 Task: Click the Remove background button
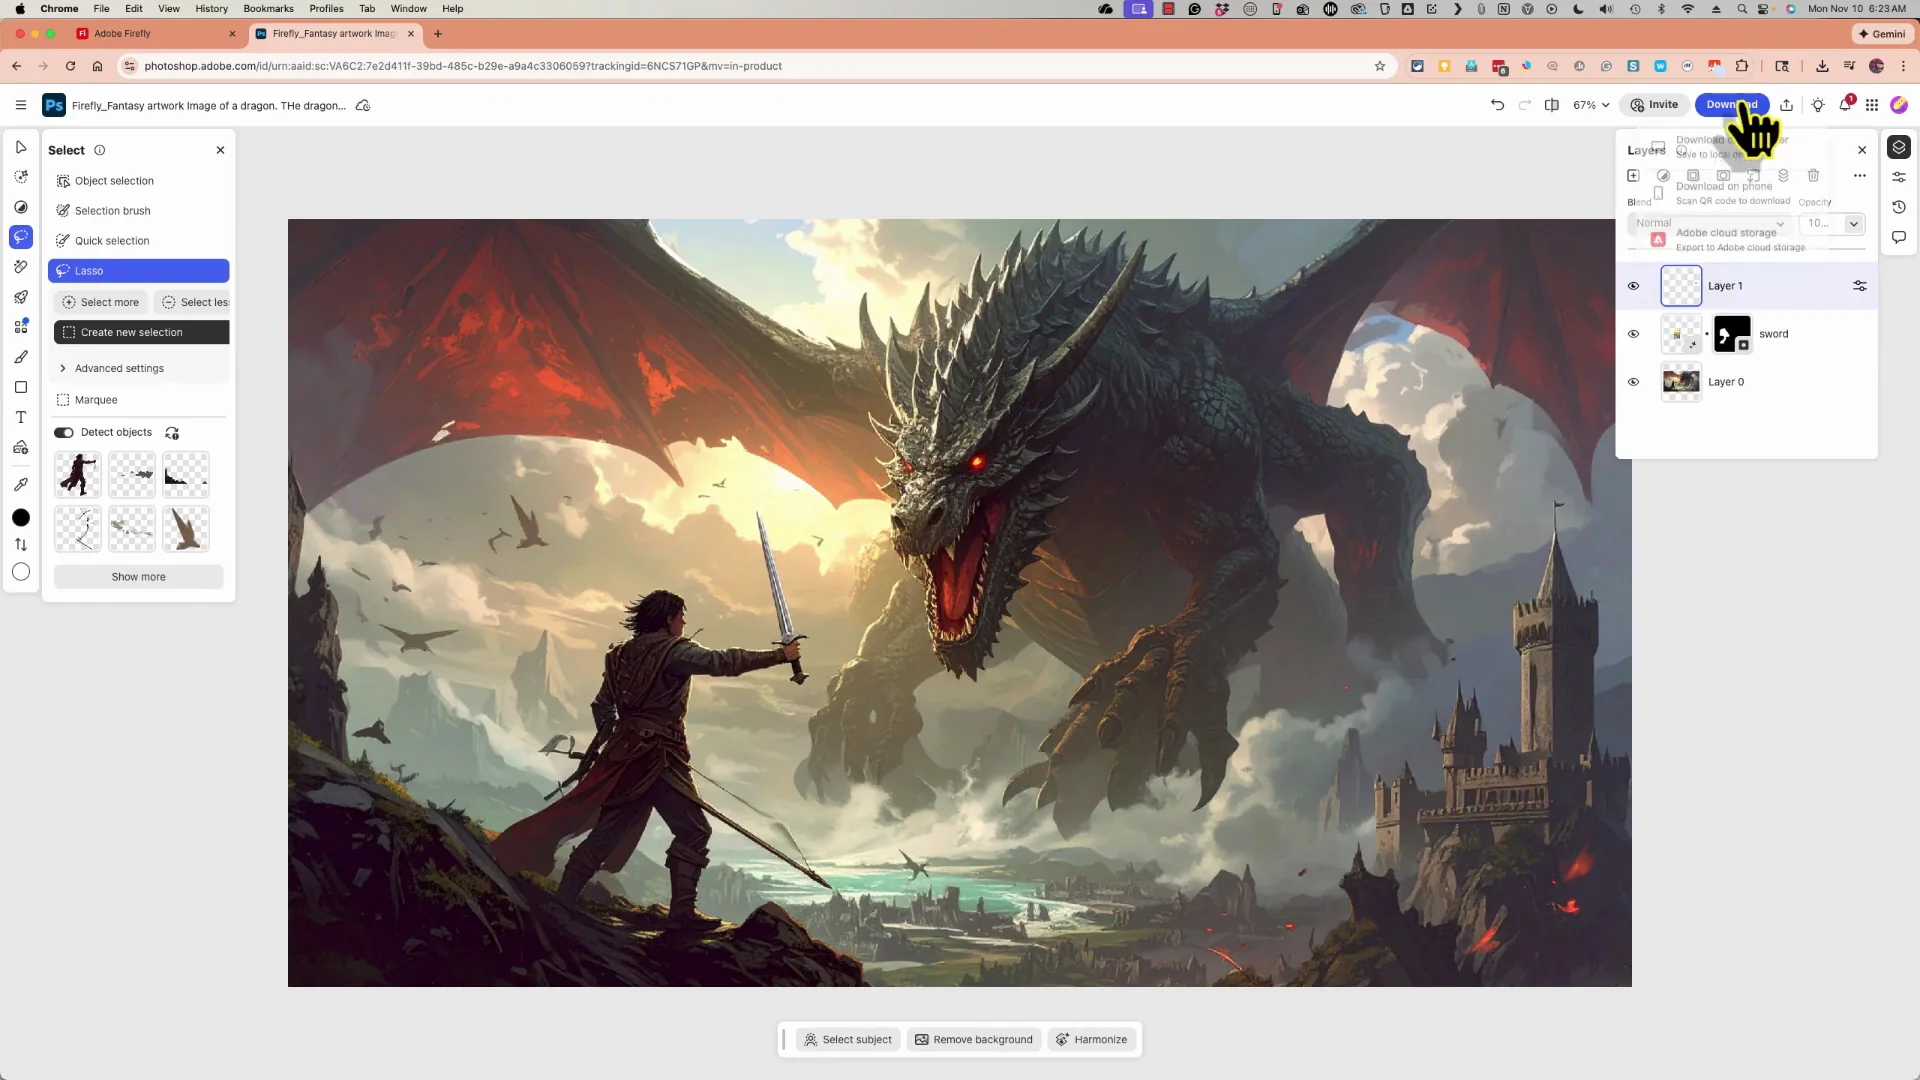(973, 1039)
